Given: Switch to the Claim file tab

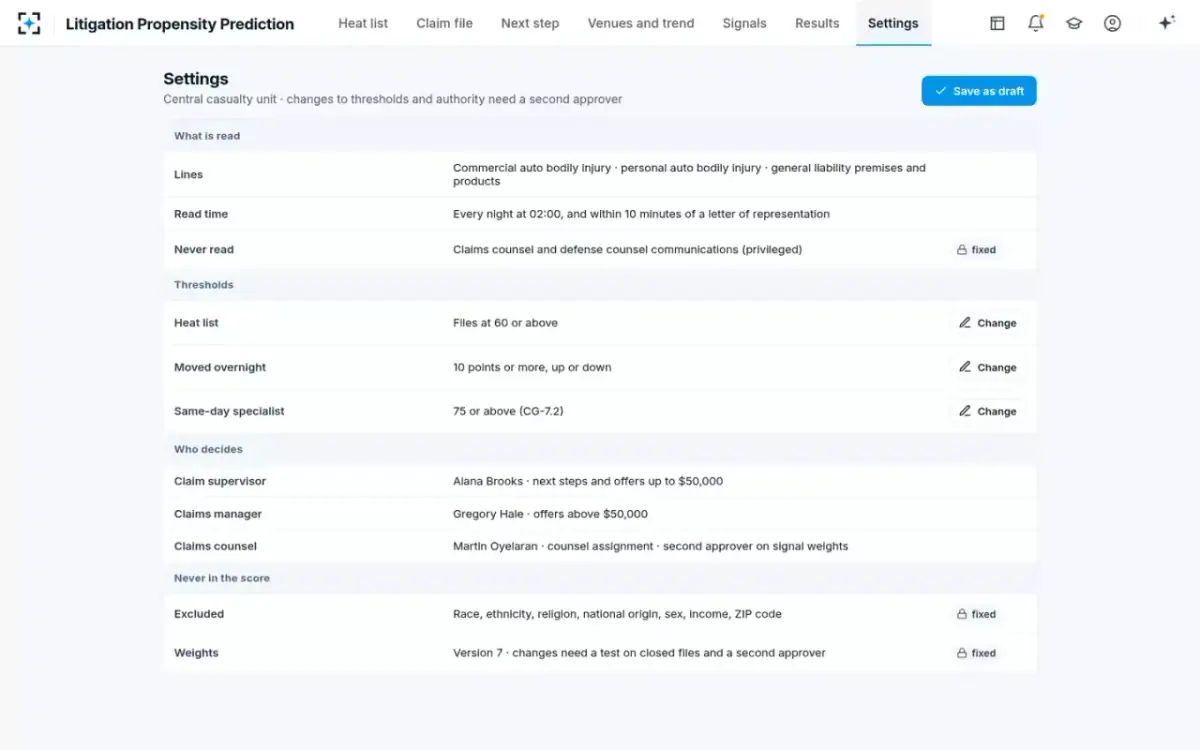Looking at the screenshot, I should click(444, 23).
